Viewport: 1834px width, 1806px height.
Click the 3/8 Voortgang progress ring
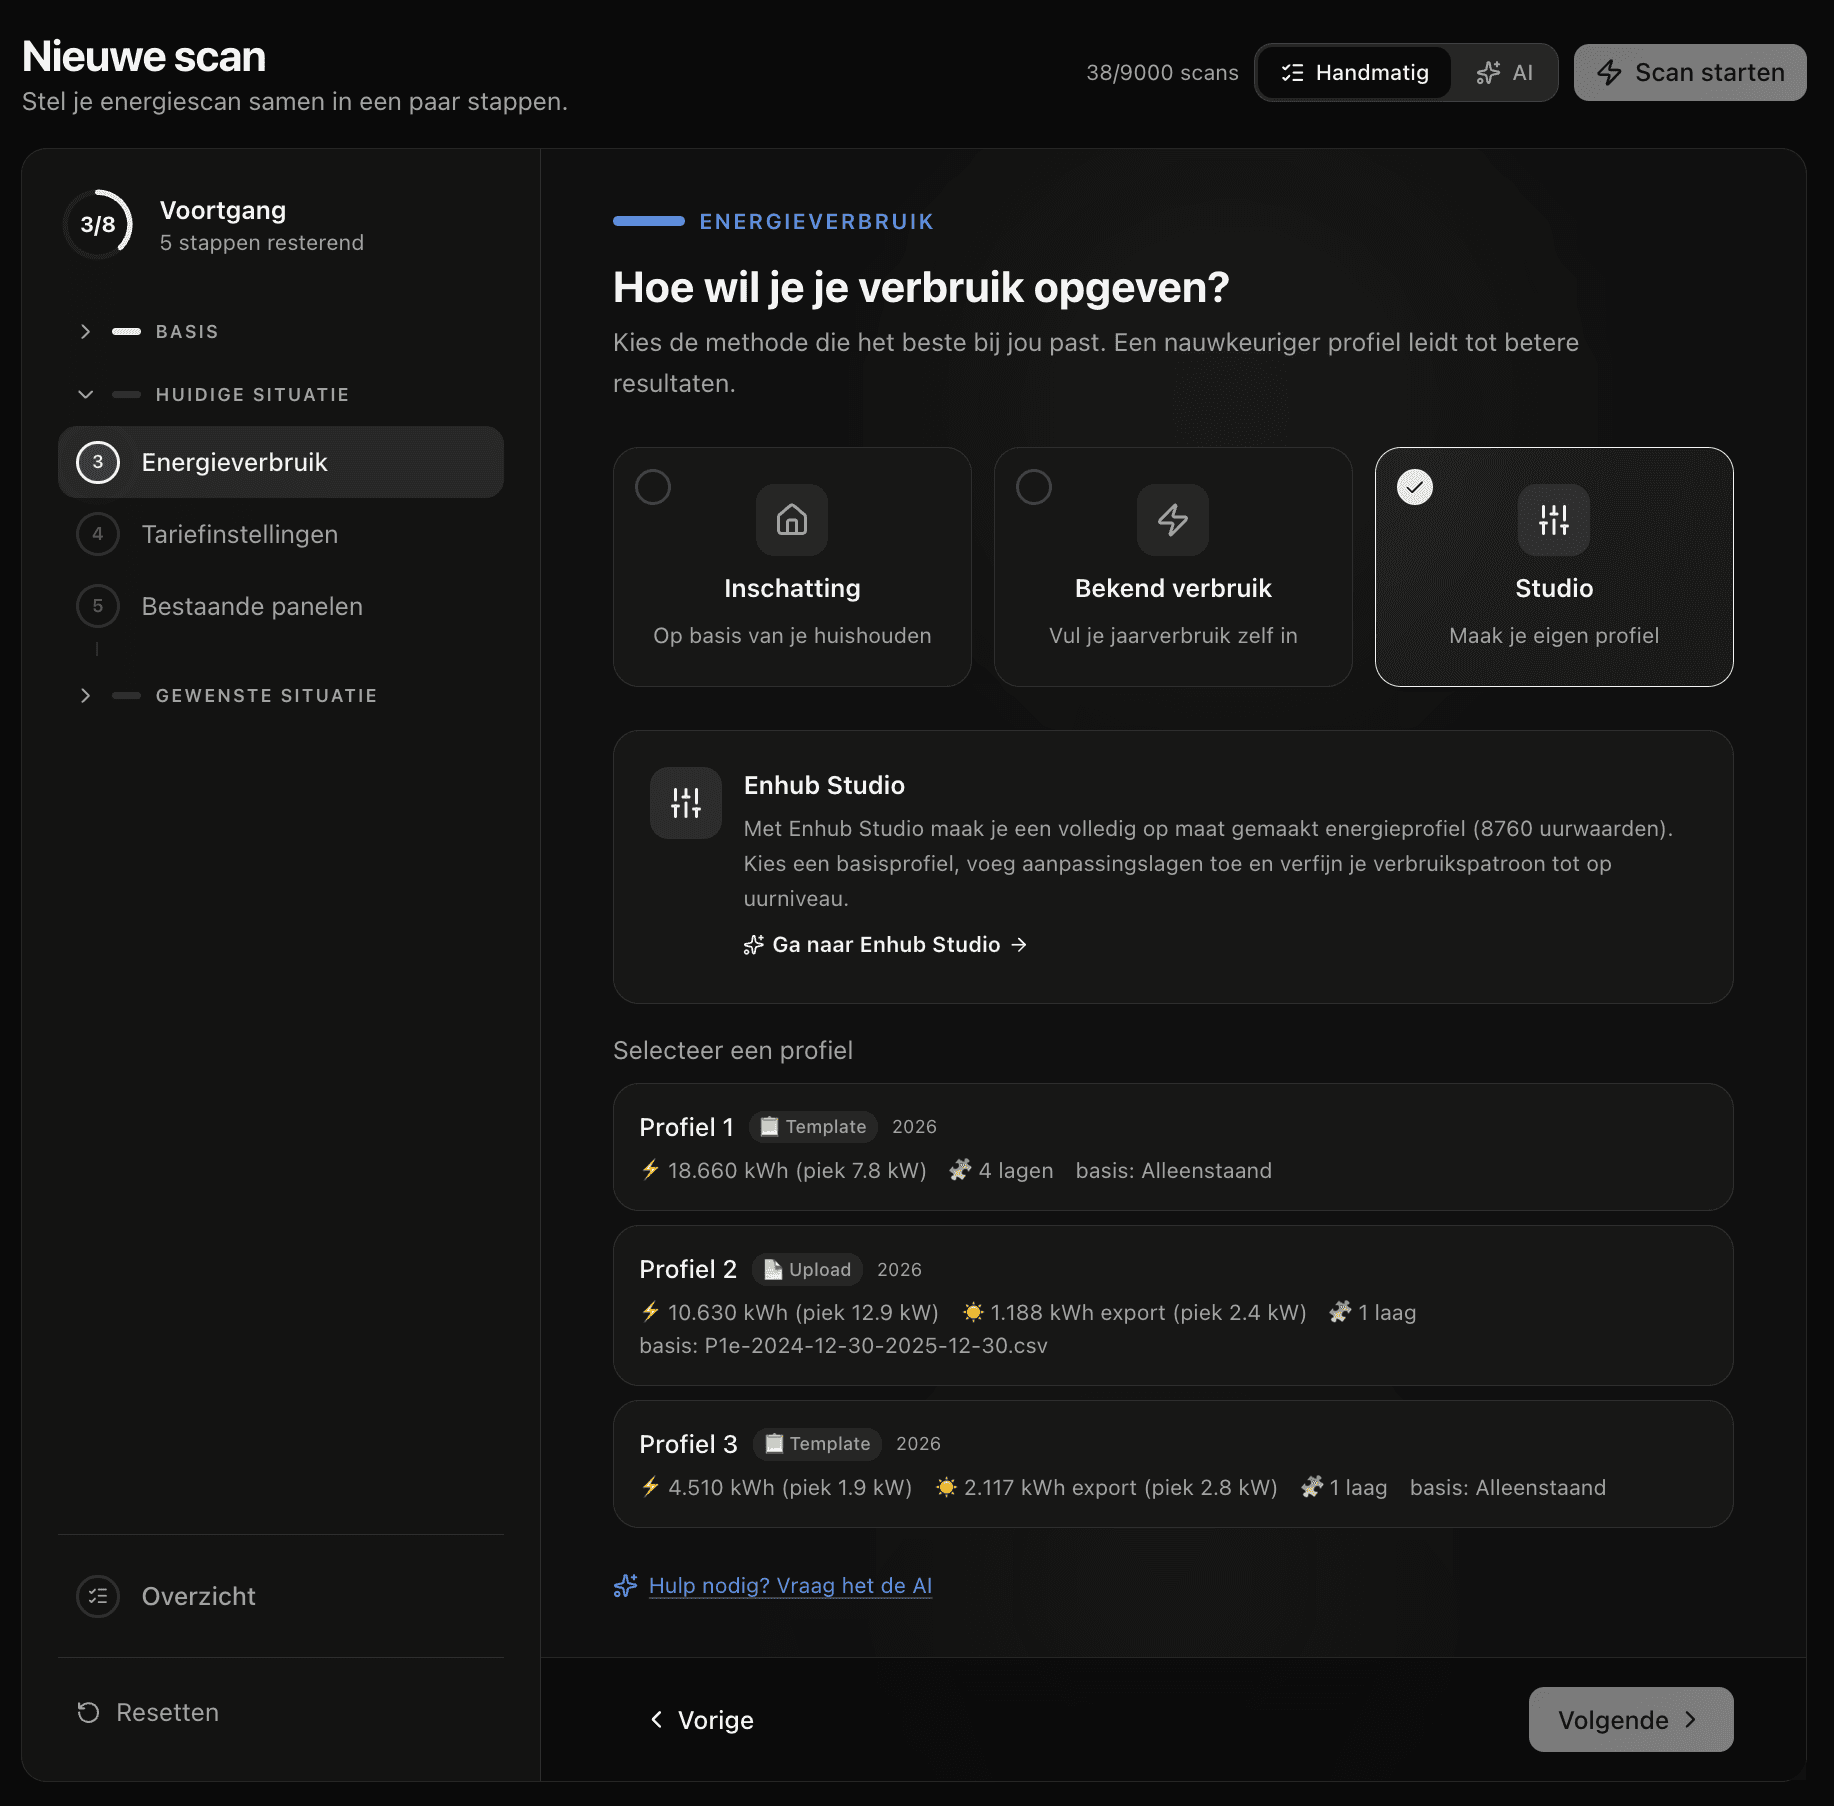pos(100,225)
